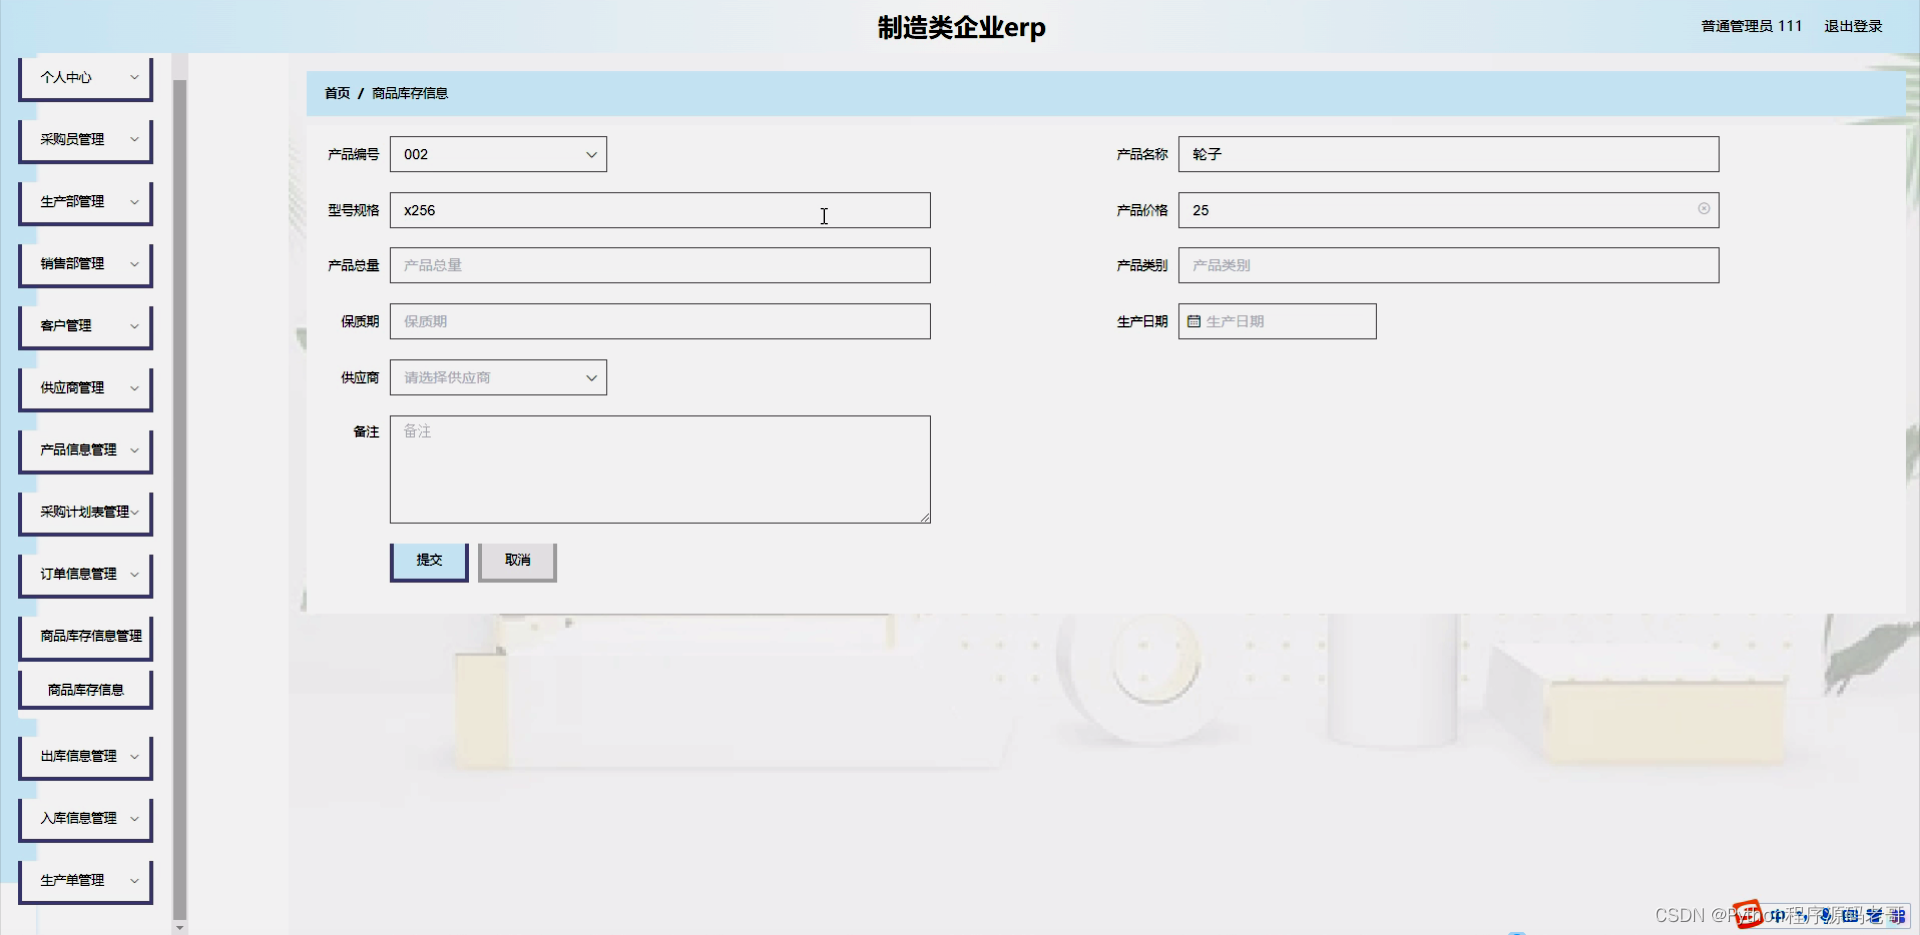The height and width of the screenshot is (935, 1920).
Task: Submit the form with 提交 button
Action: coord(428,560)
